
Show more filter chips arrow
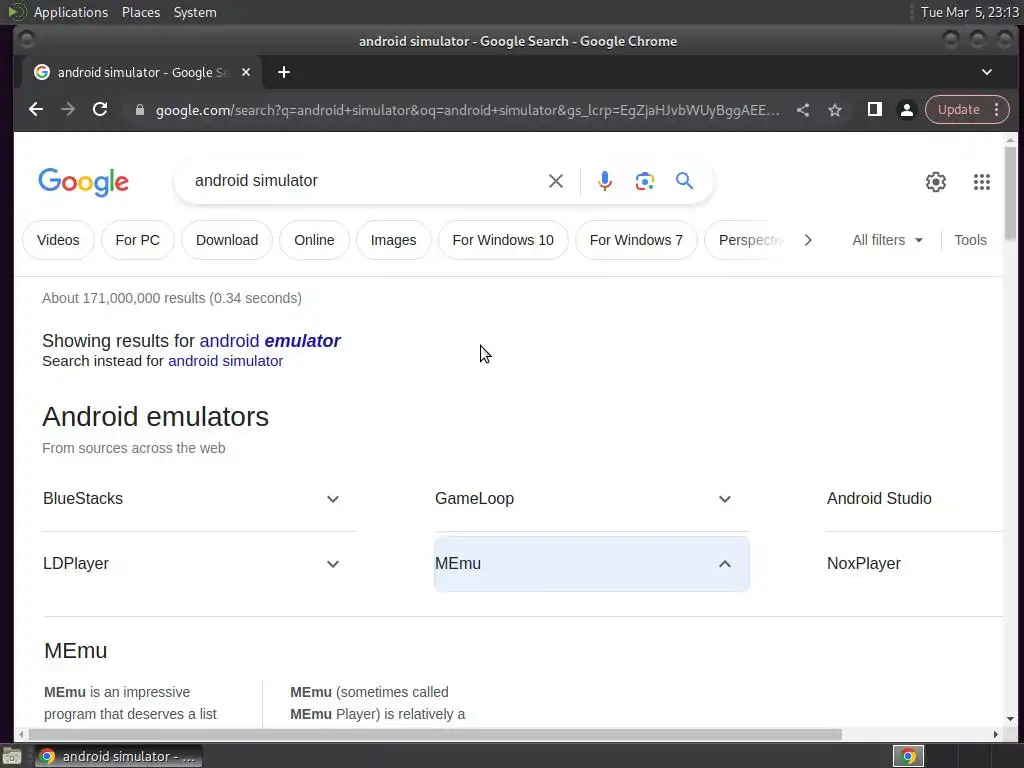(808, 240)
